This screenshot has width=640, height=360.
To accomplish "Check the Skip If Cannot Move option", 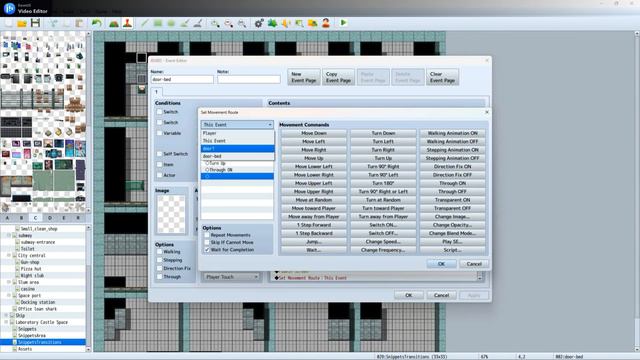I will point(207,242).
